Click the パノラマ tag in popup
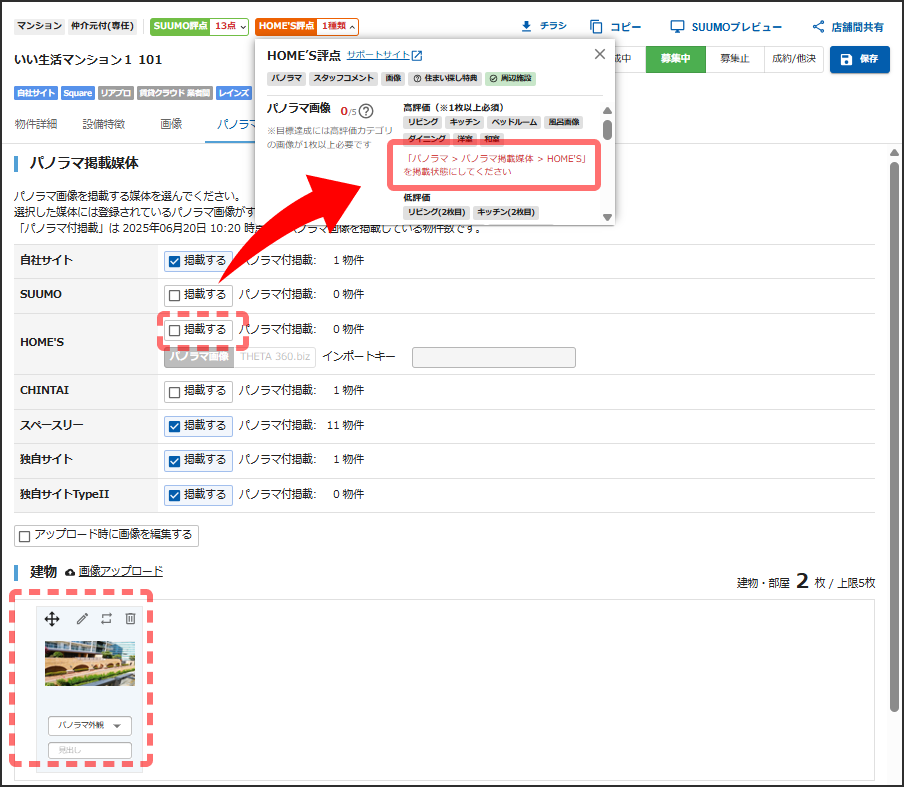 (287, 78)
